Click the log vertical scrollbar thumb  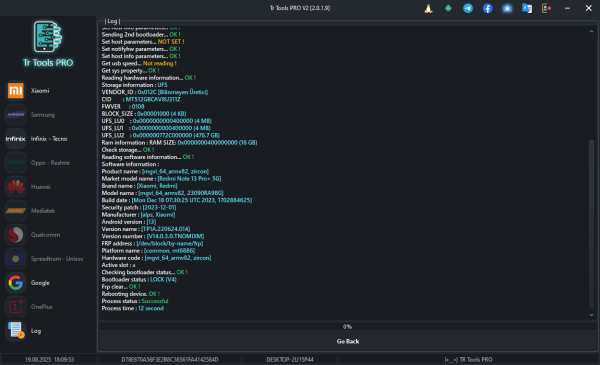tap(591, 224)
